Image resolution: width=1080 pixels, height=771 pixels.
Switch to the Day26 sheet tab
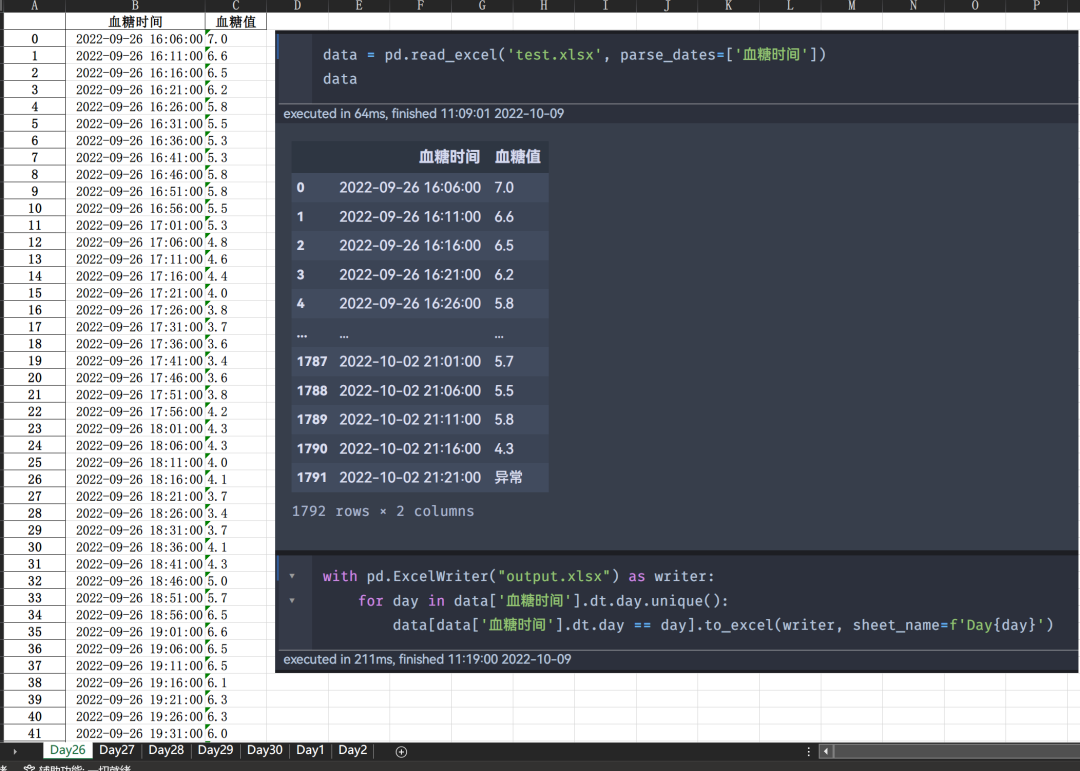68,750
